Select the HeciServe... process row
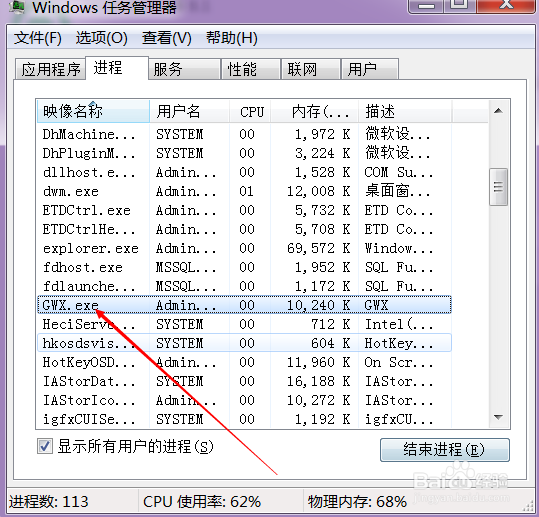 244,324
